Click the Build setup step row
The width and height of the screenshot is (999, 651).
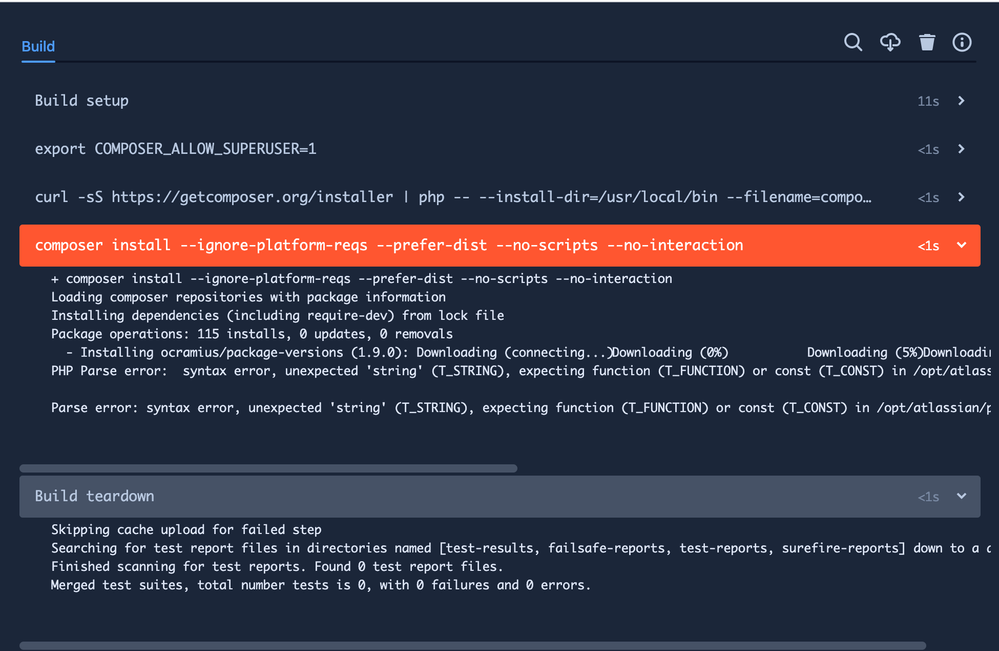coord(500,101)
